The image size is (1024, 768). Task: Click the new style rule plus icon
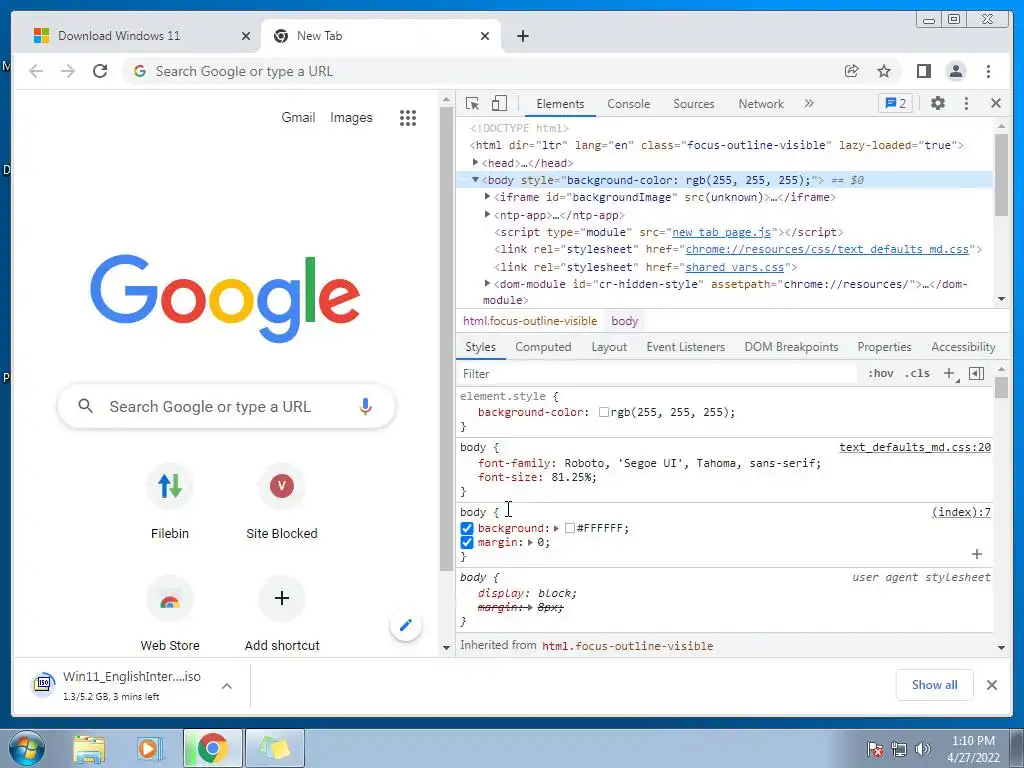click(x=949, y=374)
